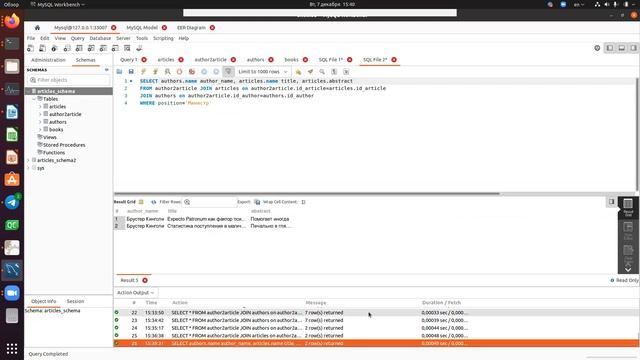Click the create stored procedure icon
The height and width of the screenshot is (360, 640).
(x=103, y=48)
